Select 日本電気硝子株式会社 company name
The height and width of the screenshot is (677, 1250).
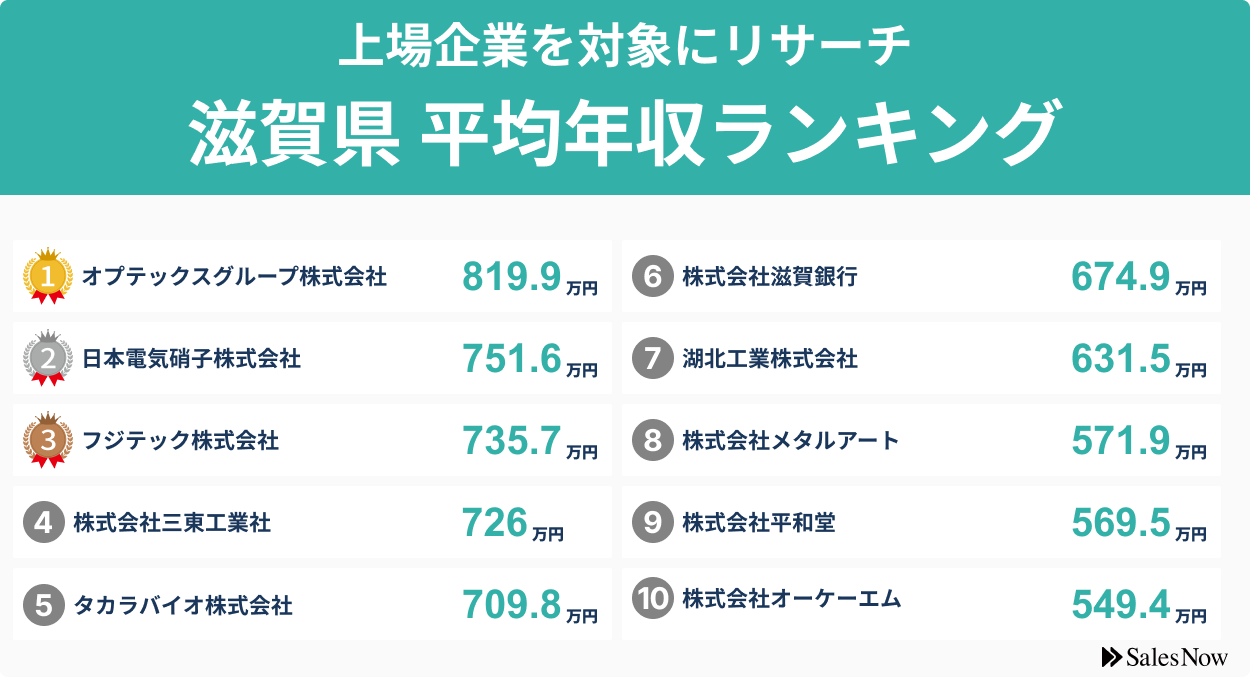(191, 358)
